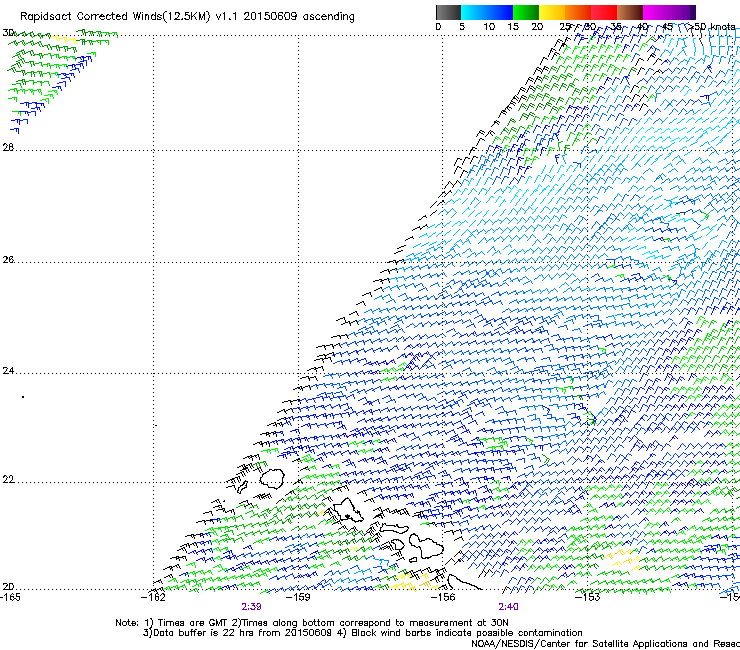Click the '15' legend scale label

[x=513, y=27]
